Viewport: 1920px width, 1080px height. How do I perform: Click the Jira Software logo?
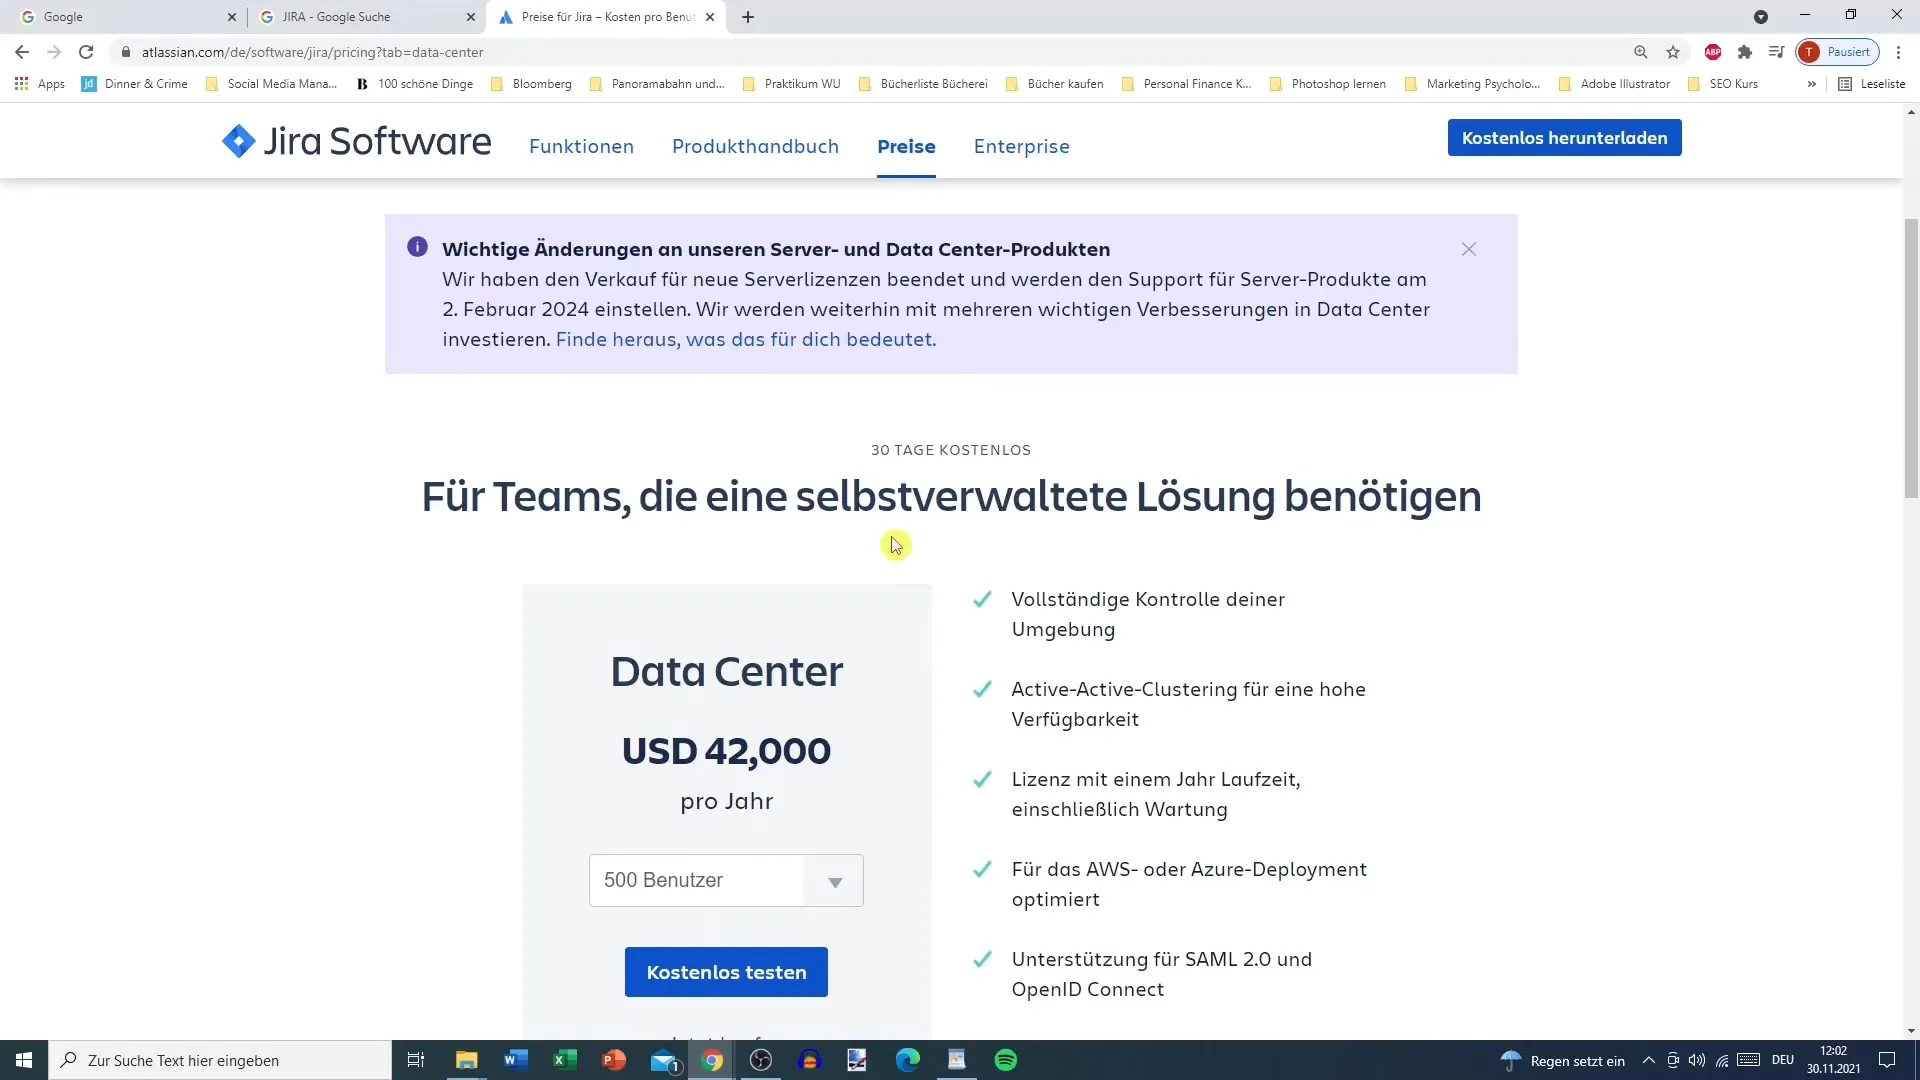pos(356,142)
